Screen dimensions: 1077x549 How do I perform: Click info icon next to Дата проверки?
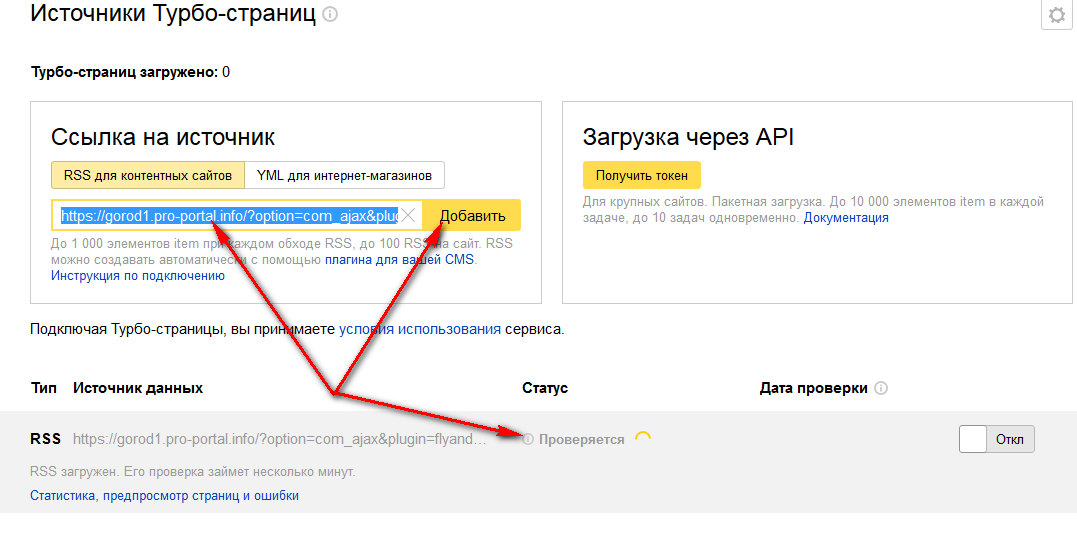pyautogui.click(x=881, y=388)
